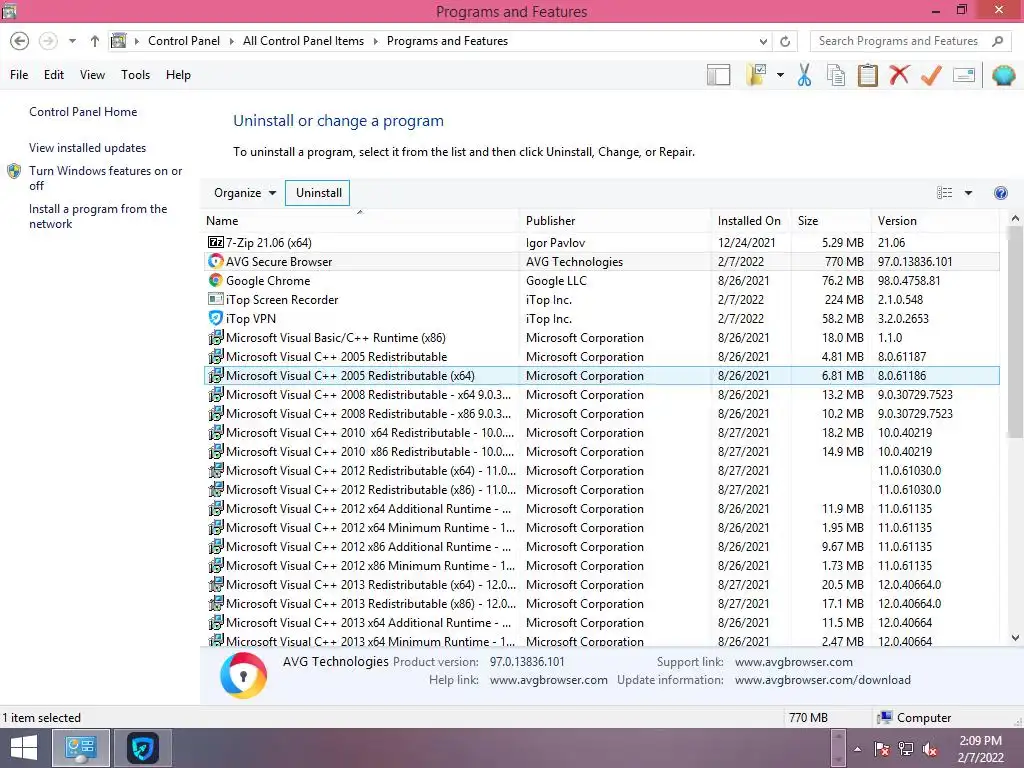
Task: Open the Tools menu
Action: click(x=135, y=75)
